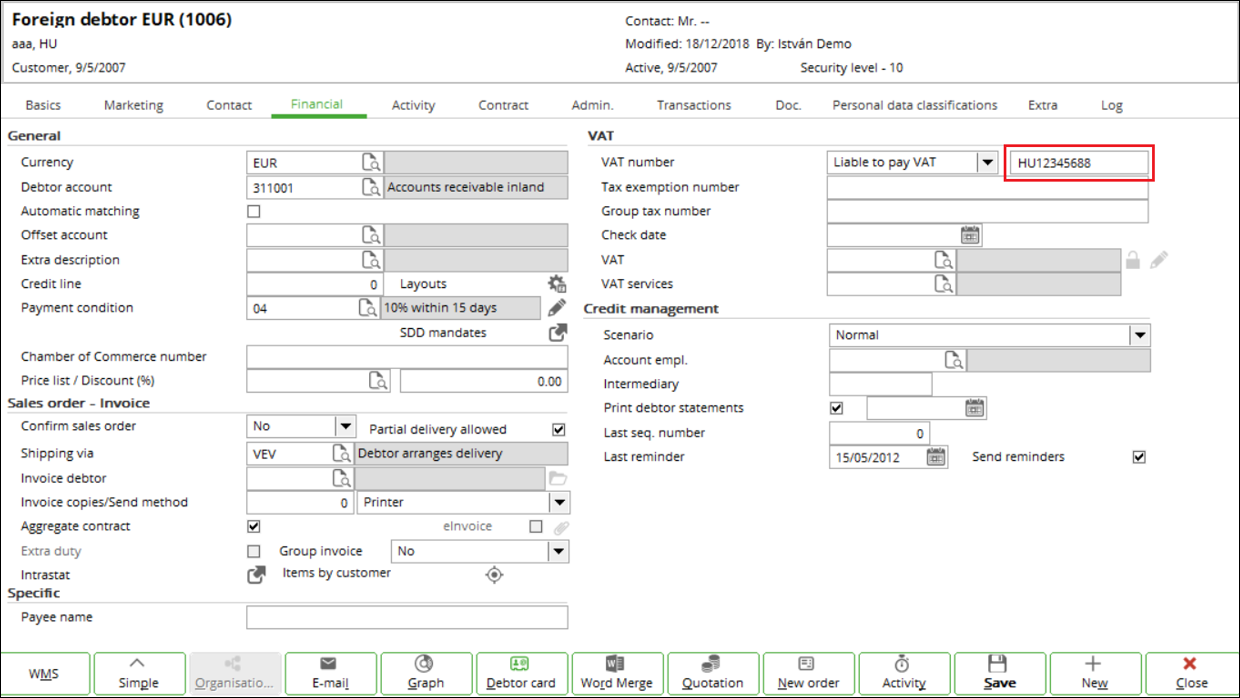Click the Items by customer target icon

pyautogui.click(x=493, y=574)
